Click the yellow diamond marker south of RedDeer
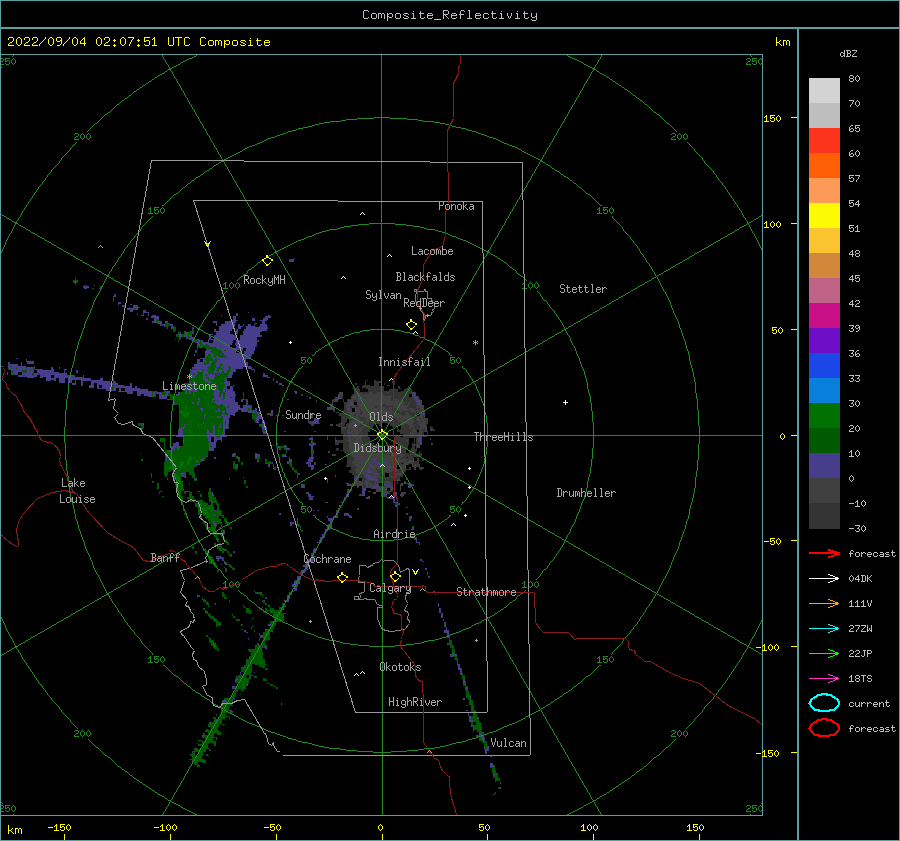 pyautogui.click(x=411, y=324)
